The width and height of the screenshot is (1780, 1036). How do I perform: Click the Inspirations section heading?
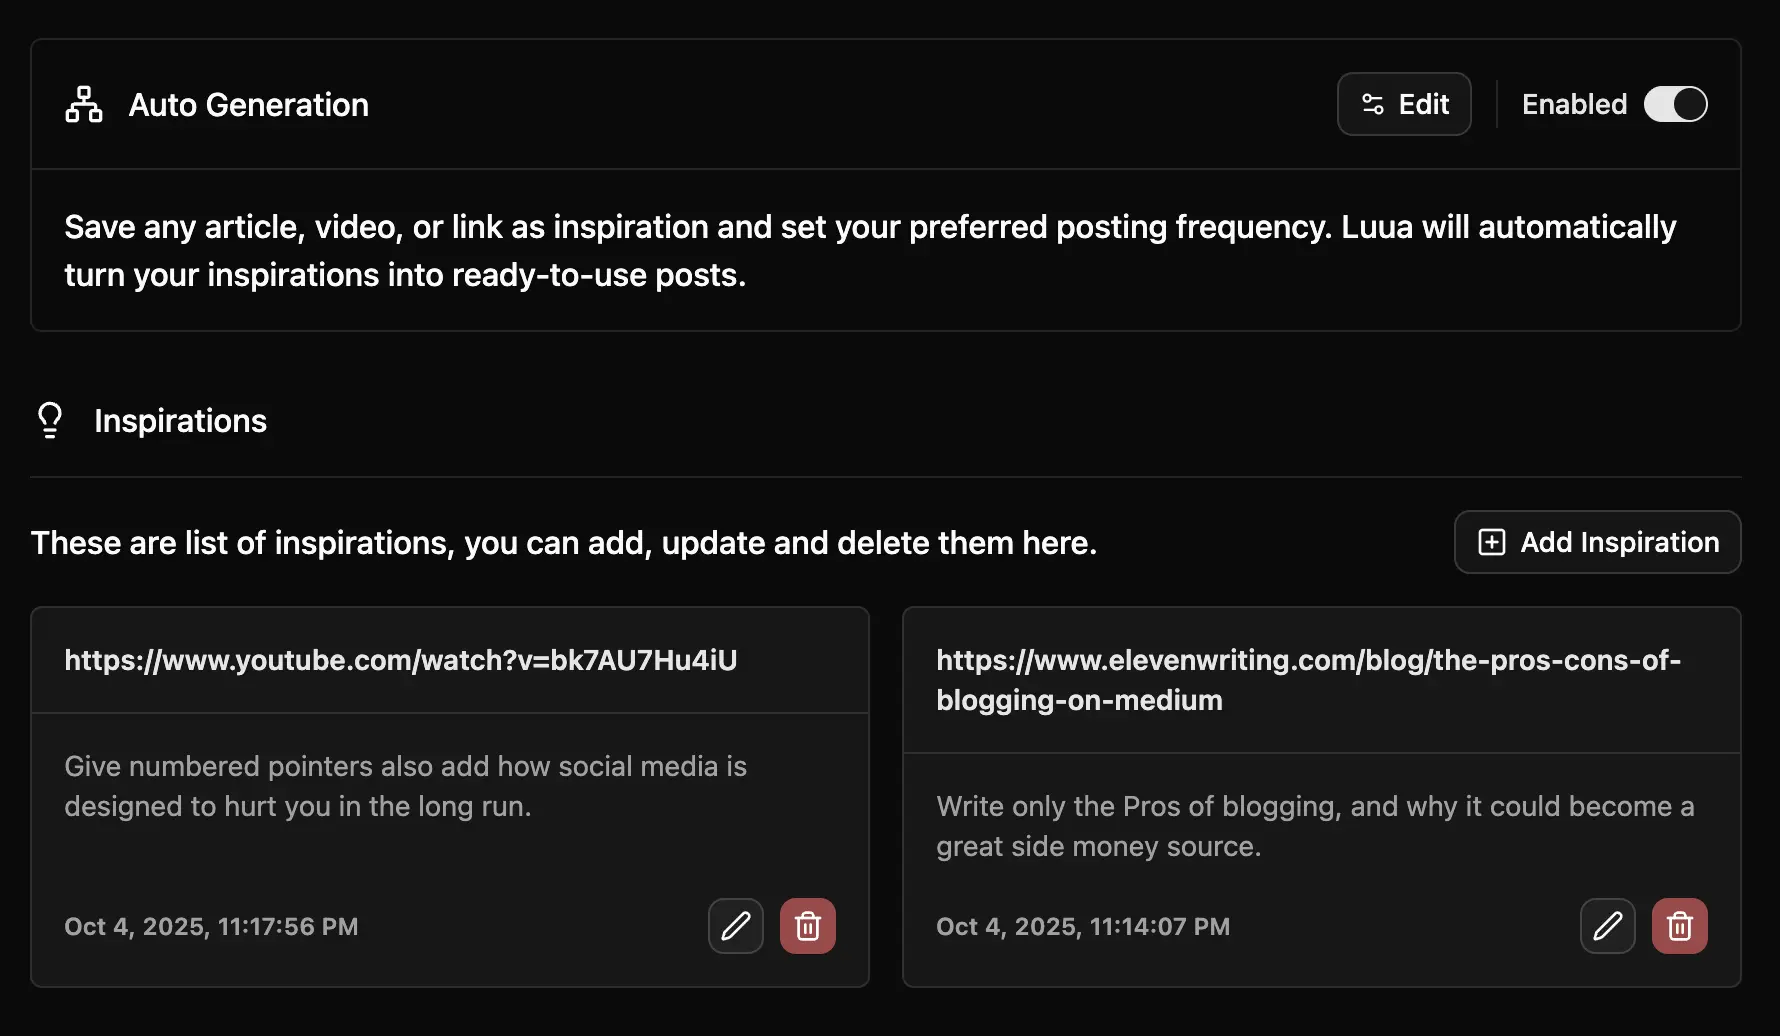[180, 421]
